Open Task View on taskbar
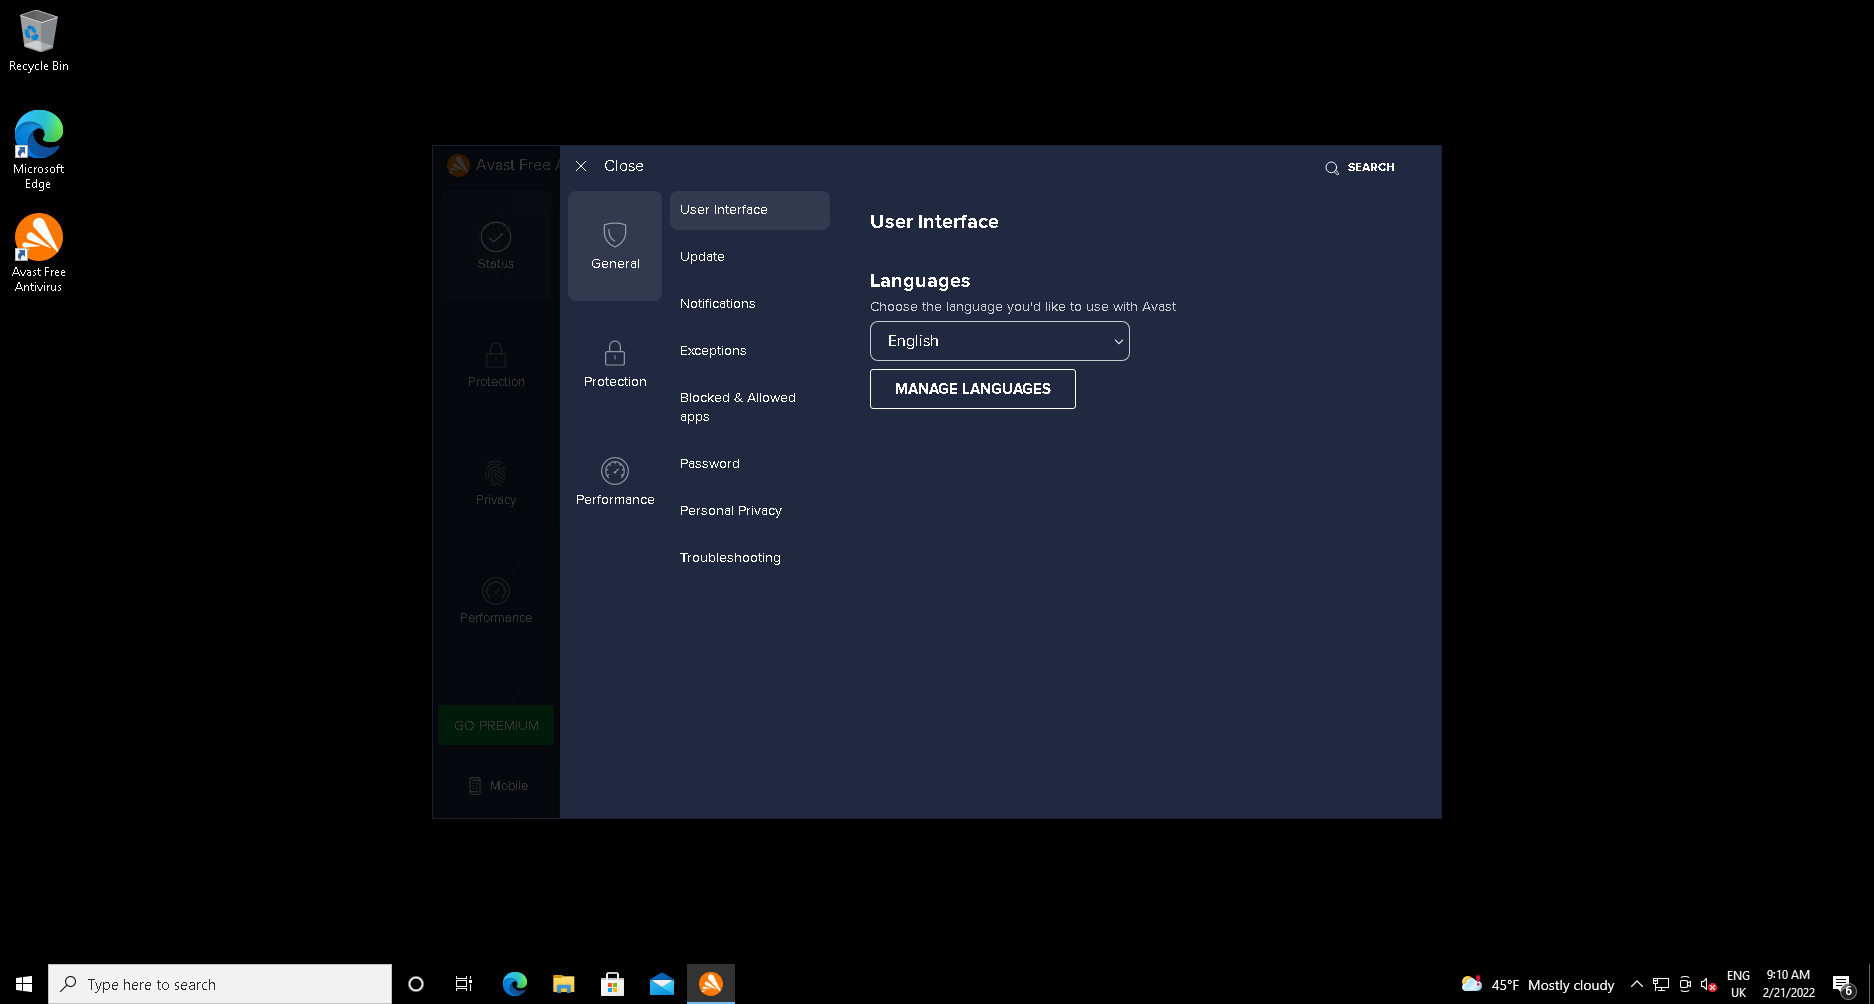Screen dimensions: 1874x1004 (x=464, y=984)
